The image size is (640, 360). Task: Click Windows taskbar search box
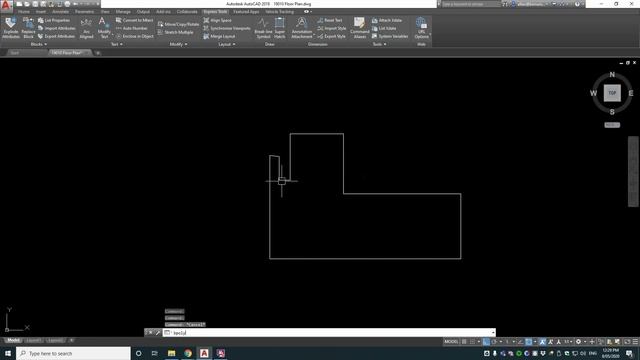(x=73, y=353)
